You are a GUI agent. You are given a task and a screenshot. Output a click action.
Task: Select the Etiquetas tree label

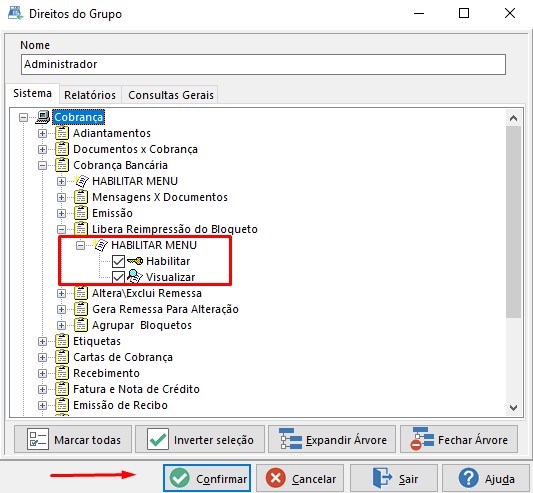pos(97,341)
